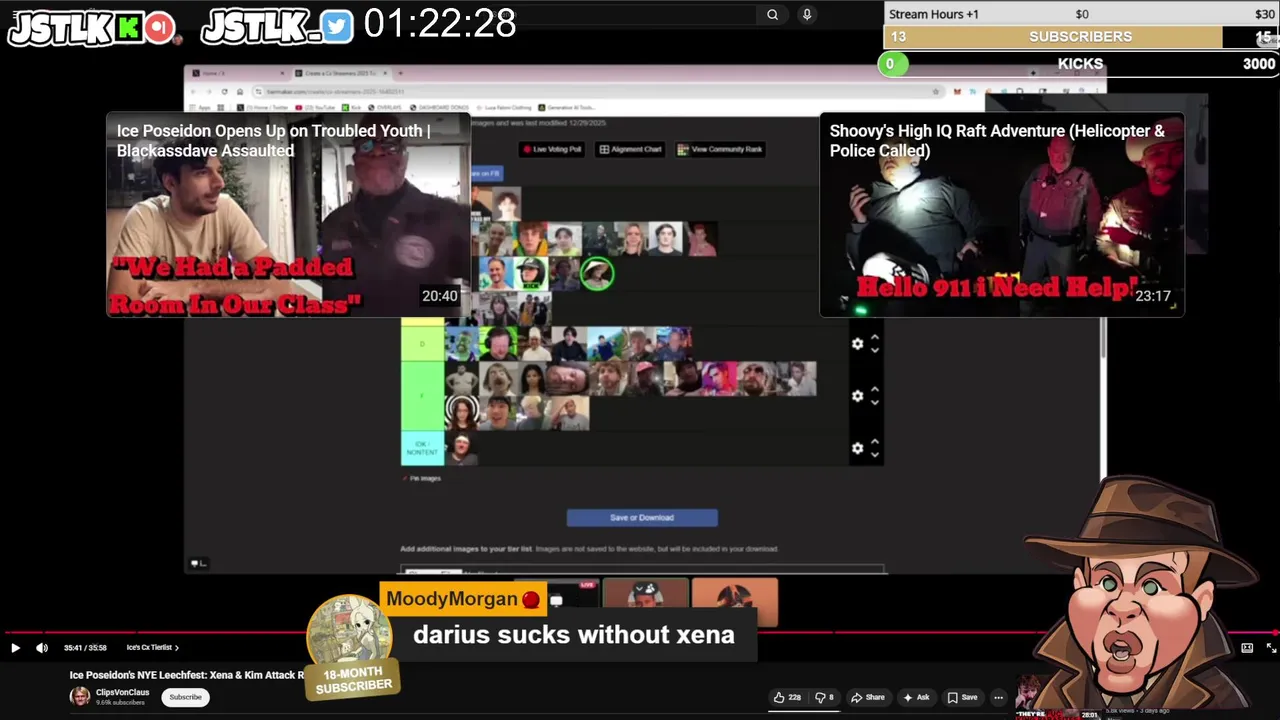Focus the tiermaker address bar
Viewport: 1280px width, 720px height.
point(600,92)
